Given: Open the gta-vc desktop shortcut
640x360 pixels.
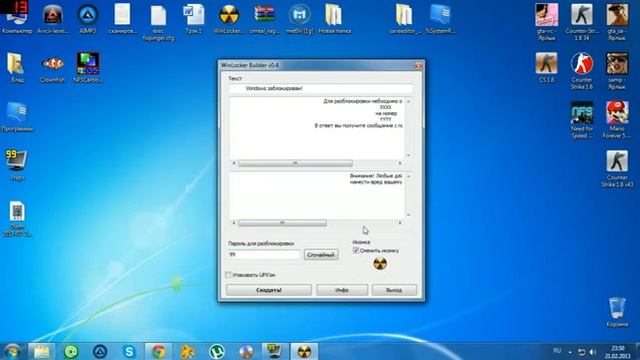Looking at the screenshot, I should (547, 22).
